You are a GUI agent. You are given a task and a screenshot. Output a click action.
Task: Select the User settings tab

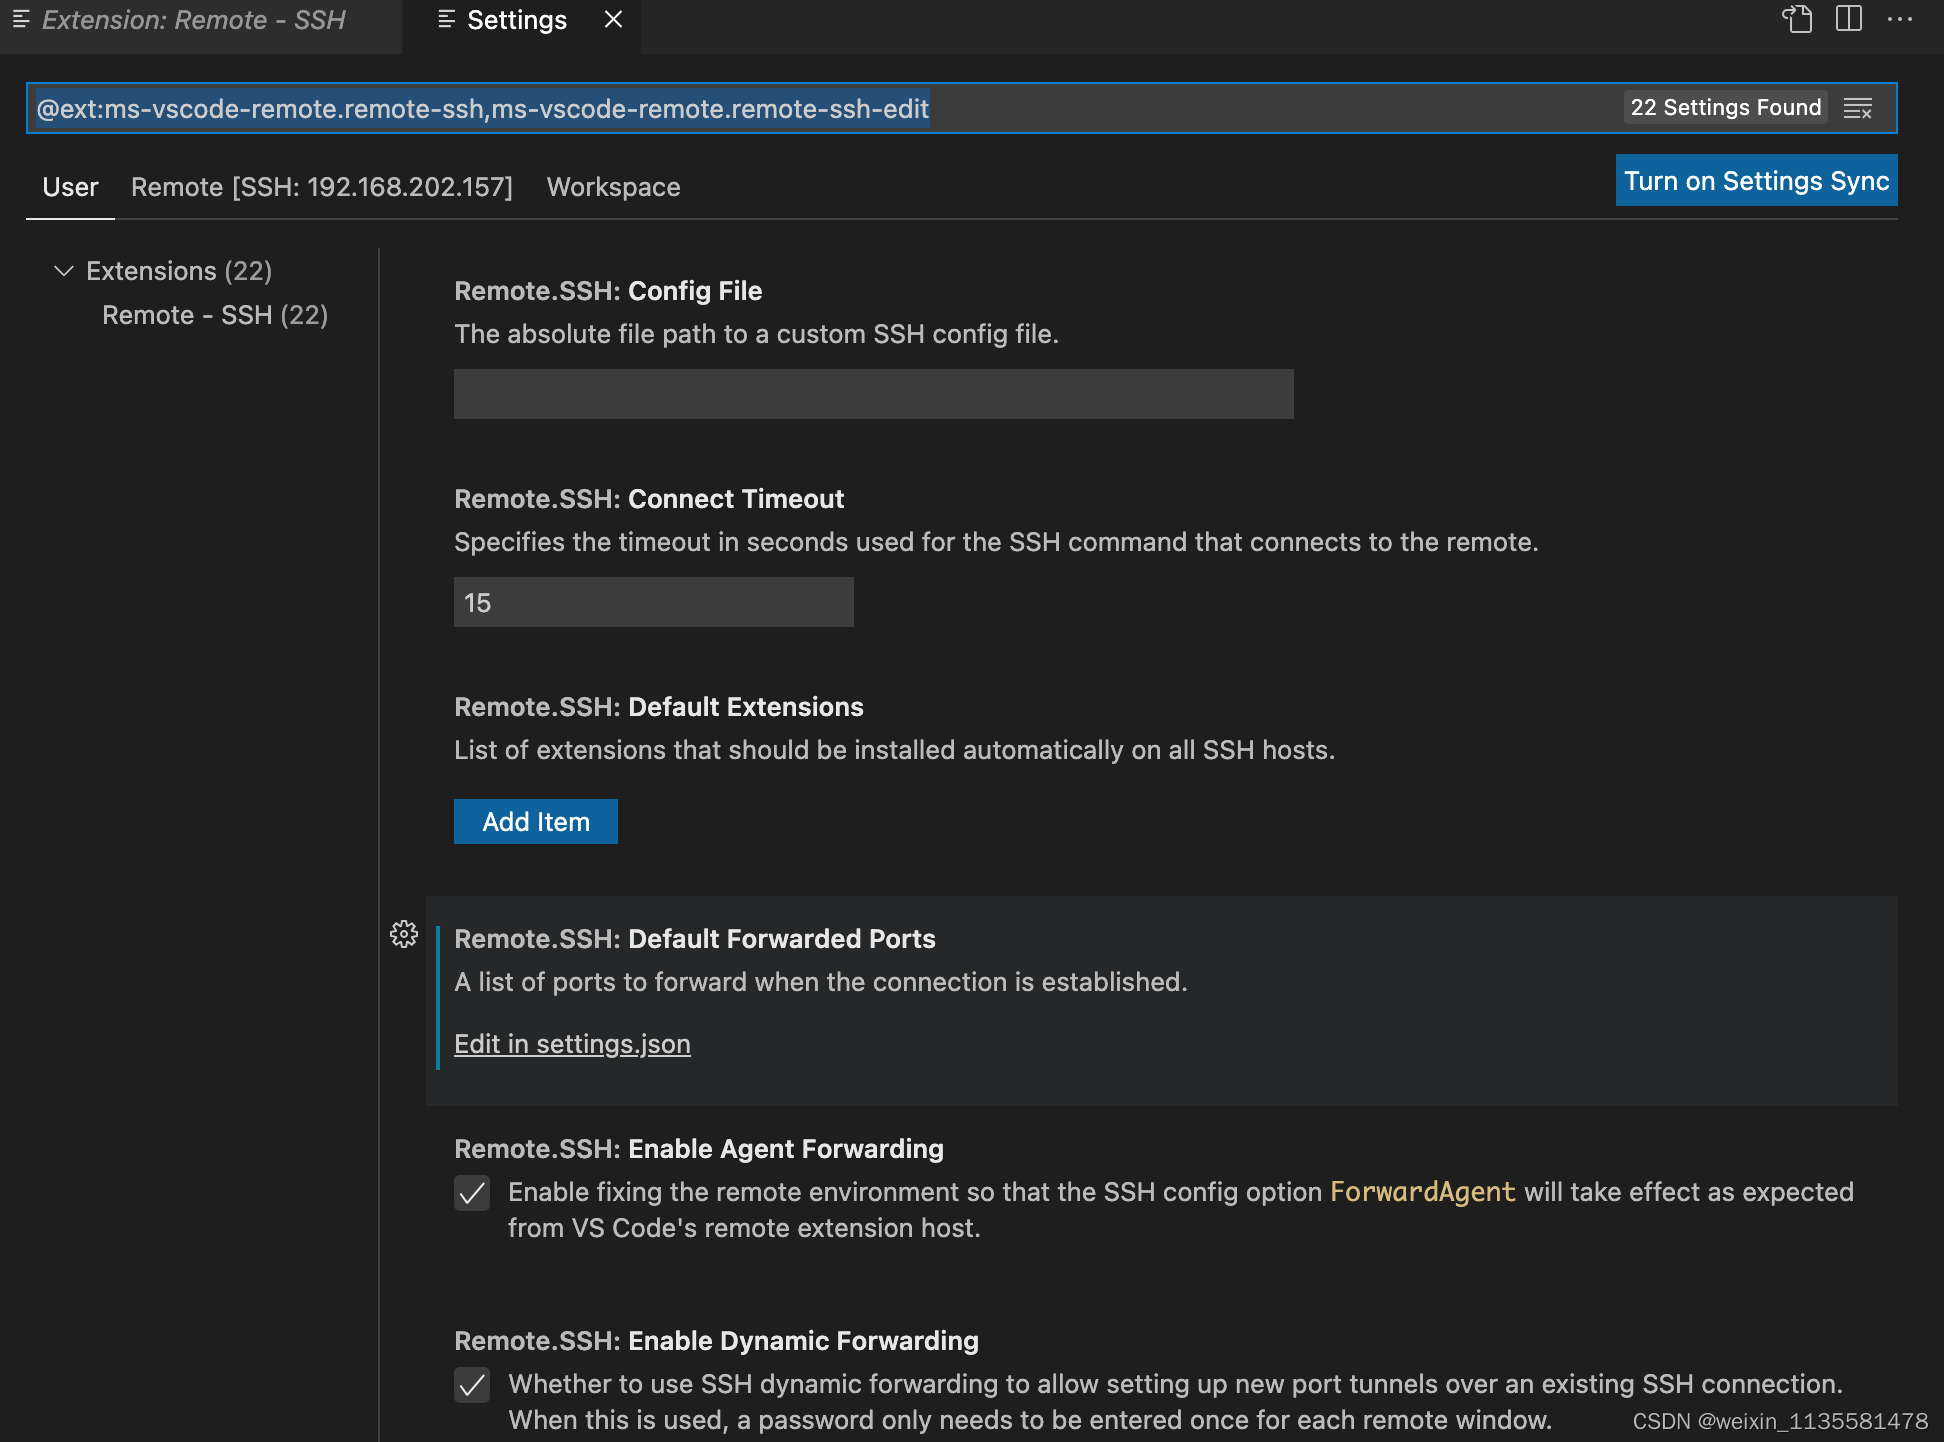(70, 187)
